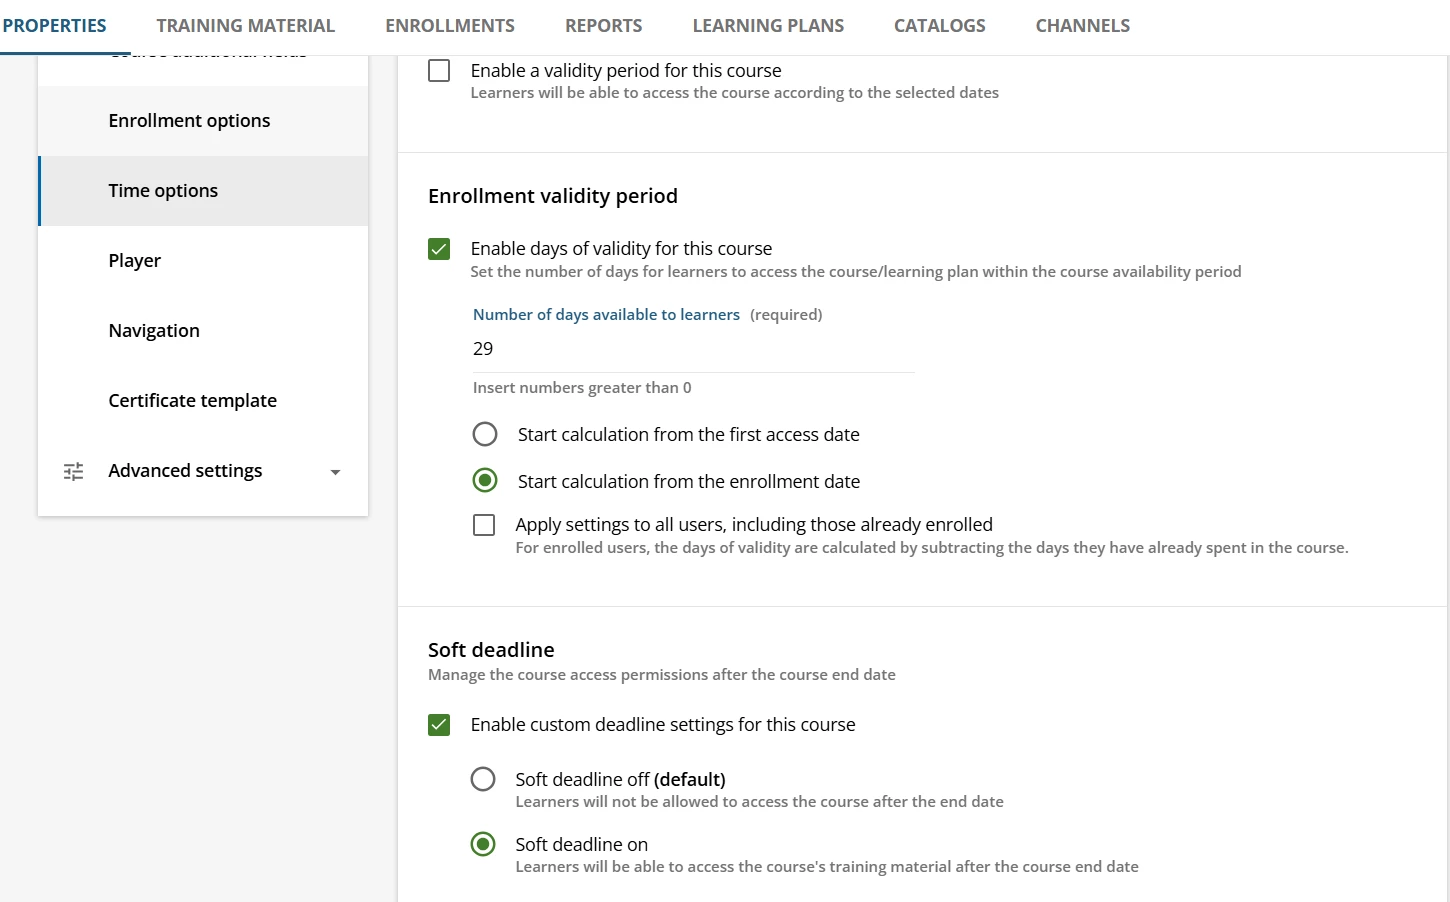
Task: Pick the Soft deadline on radio
Action: coord(483,844)
